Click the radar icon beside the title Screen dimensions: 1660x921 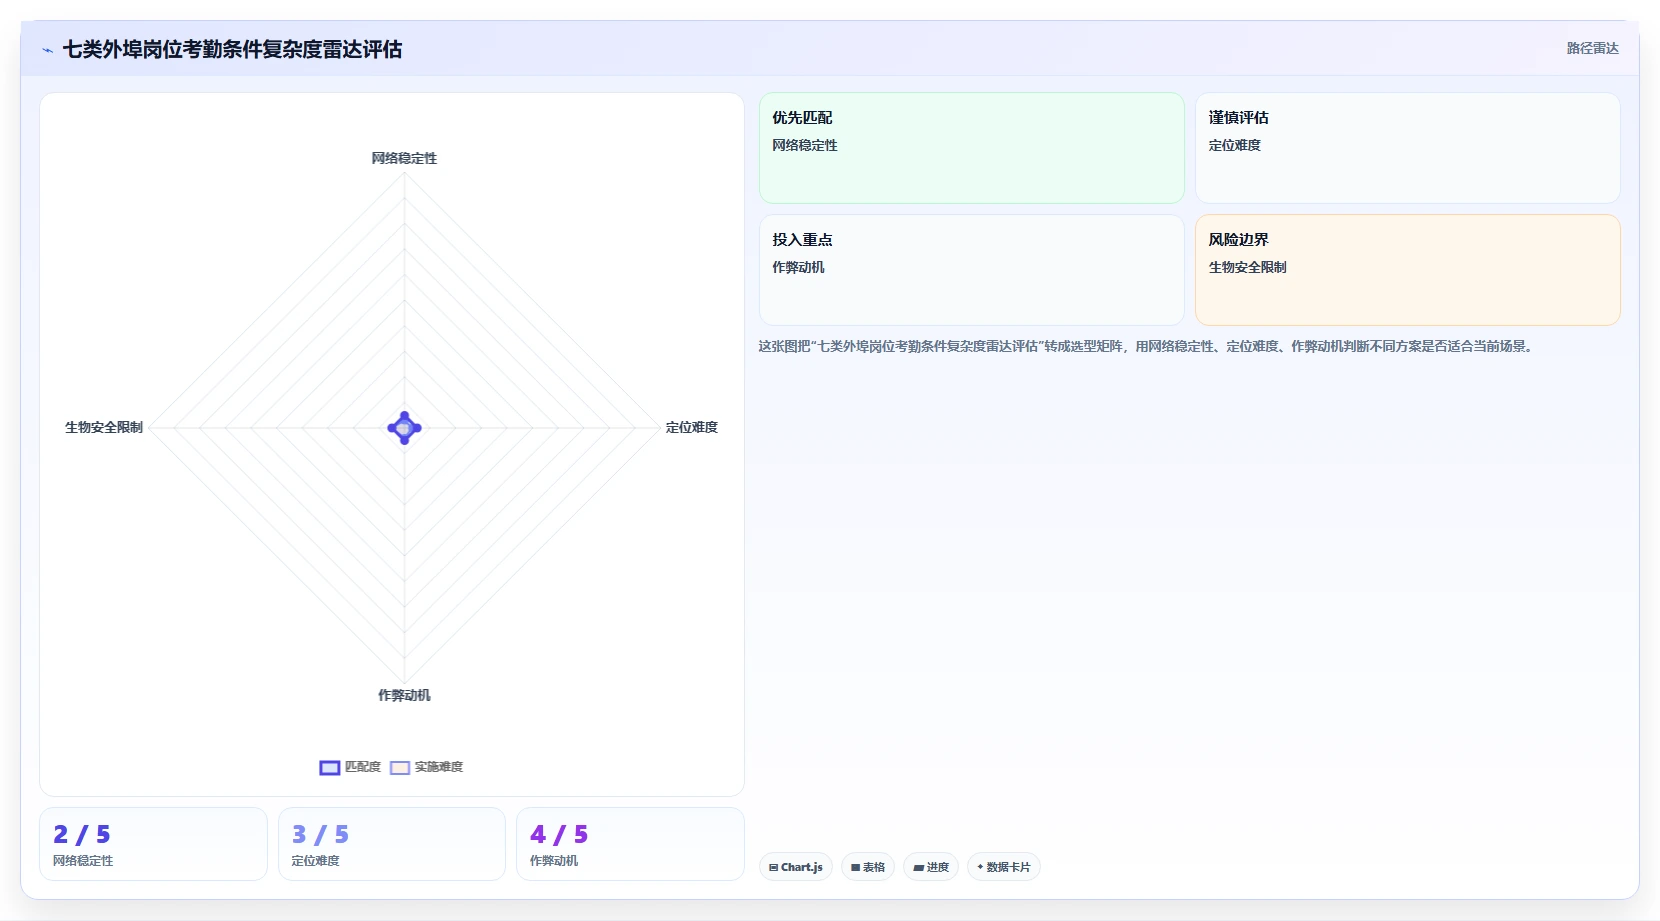click(x=47, y=50)
